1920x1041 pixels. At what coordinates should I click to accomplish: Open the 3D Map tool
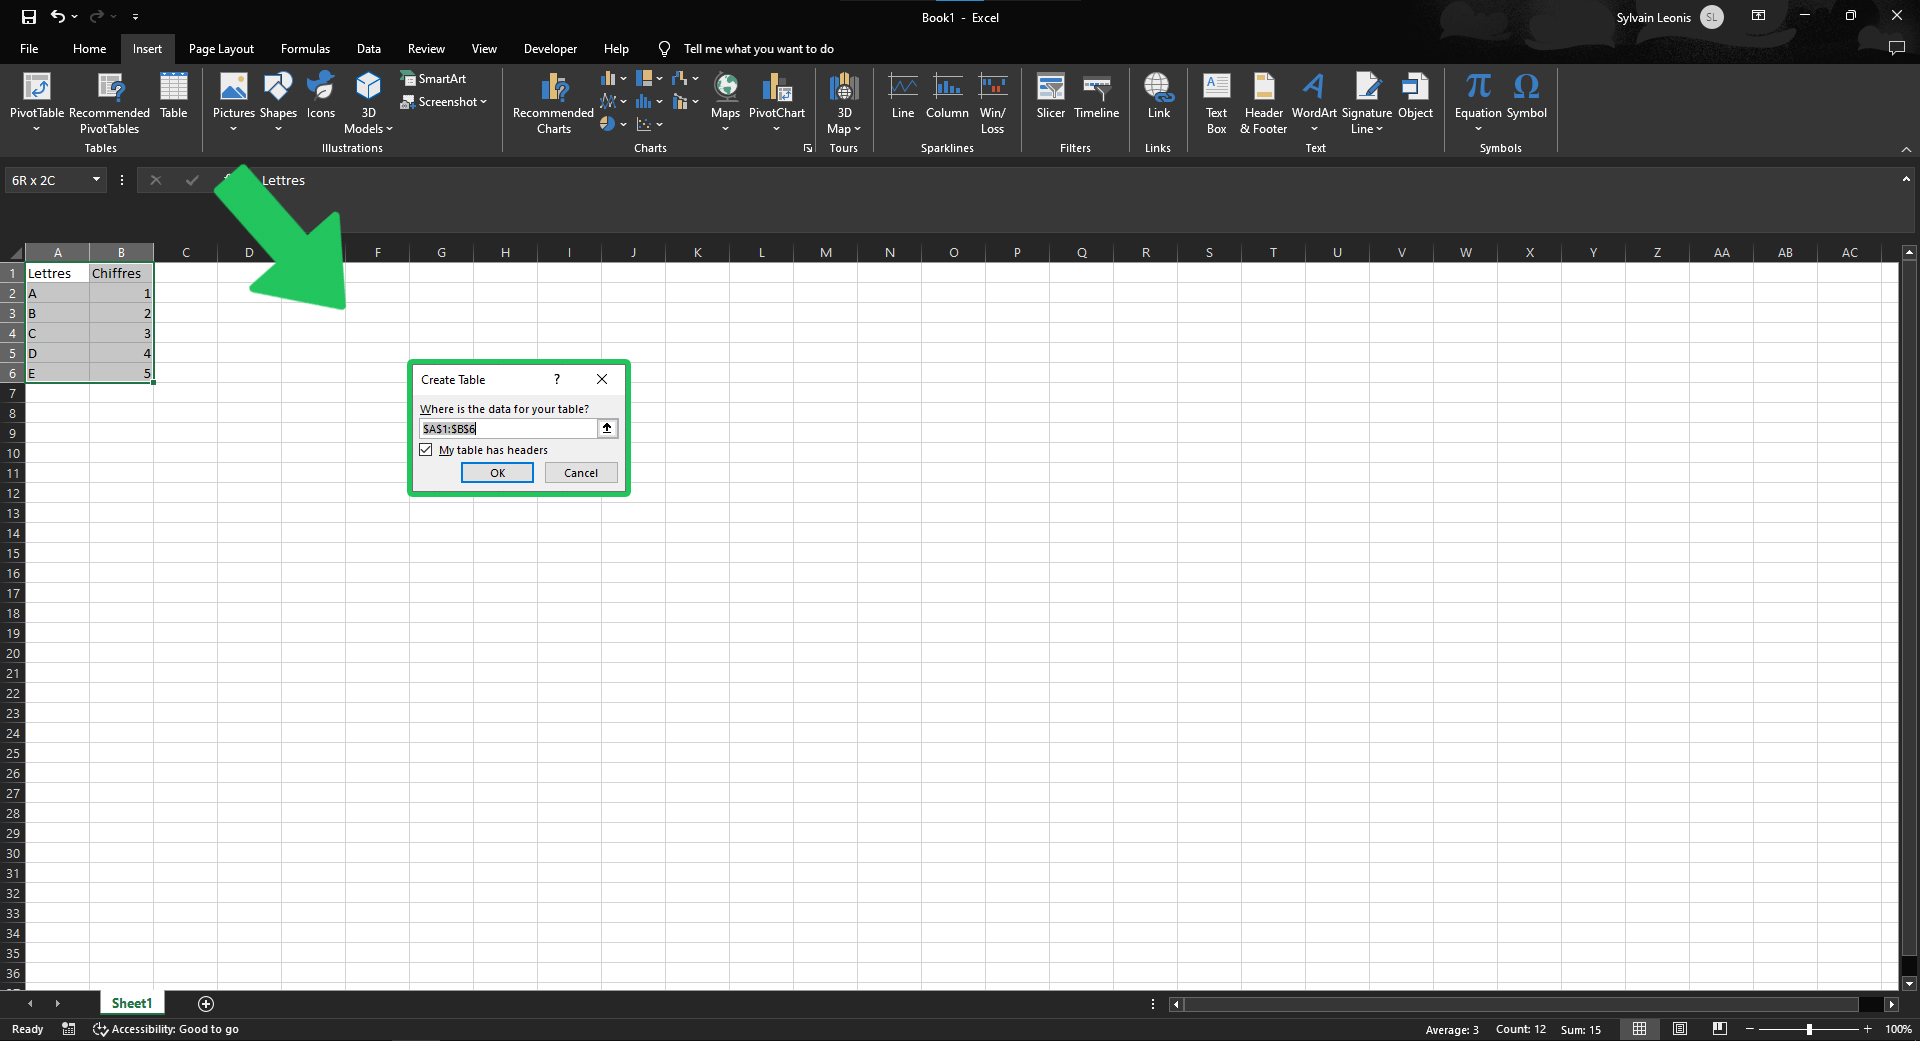click(844, 103)
